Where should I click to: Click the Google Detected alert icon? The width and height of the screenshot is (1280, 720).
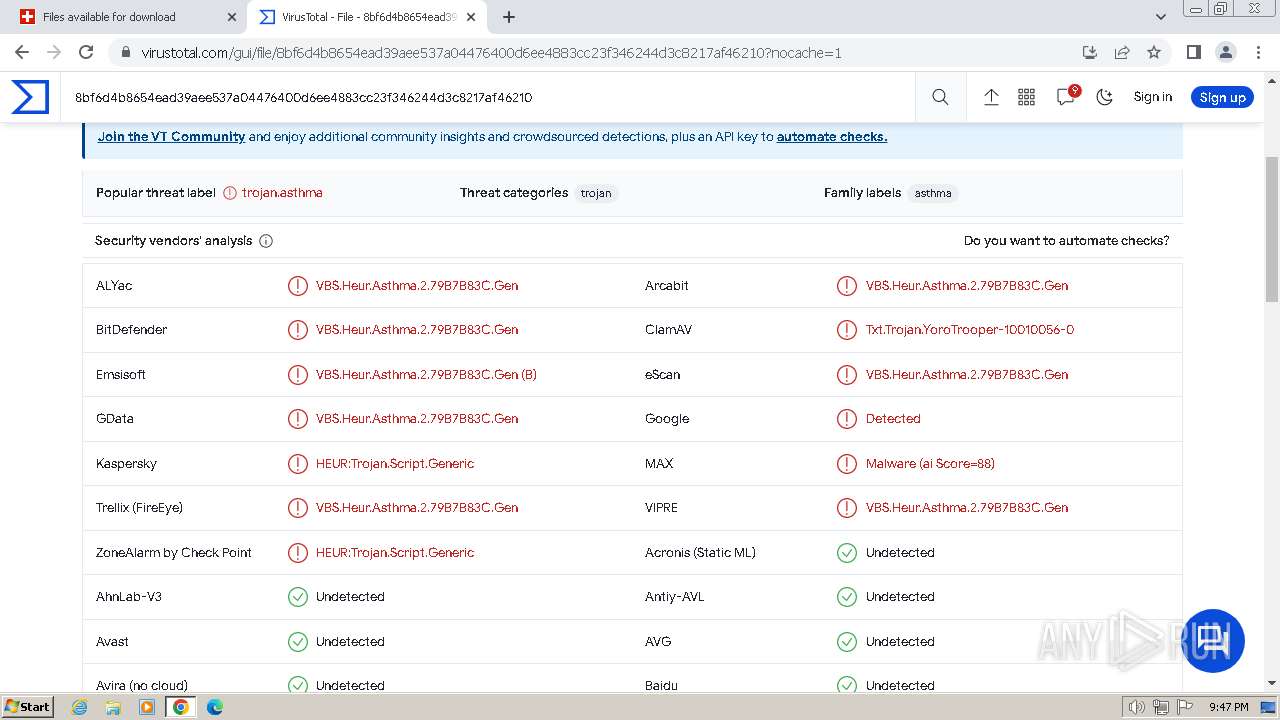pyautogui.click(x=847, y=419)
